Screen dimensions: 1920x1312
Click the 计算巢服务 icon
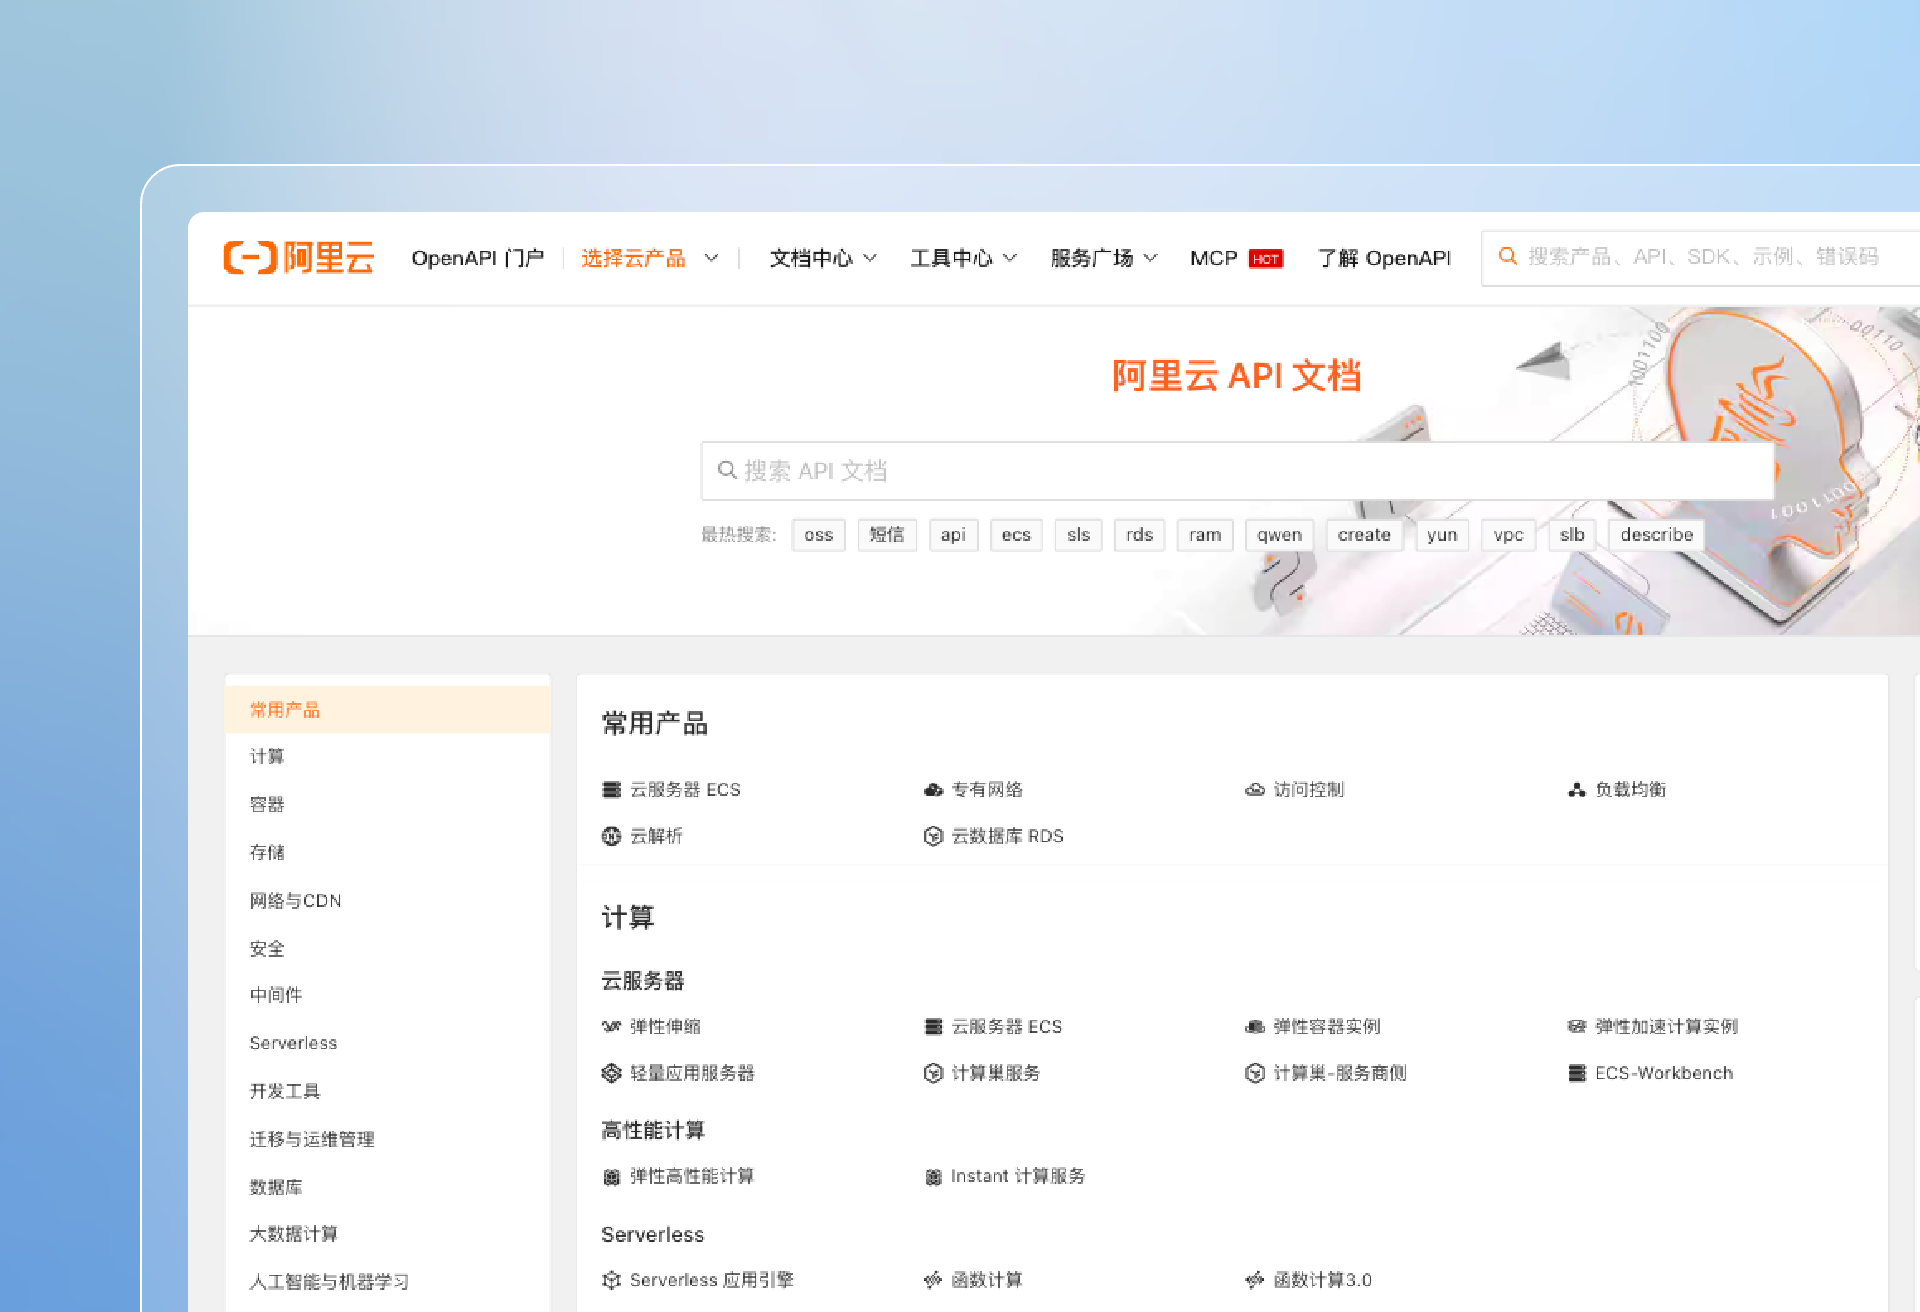[x=933, y=1073]
